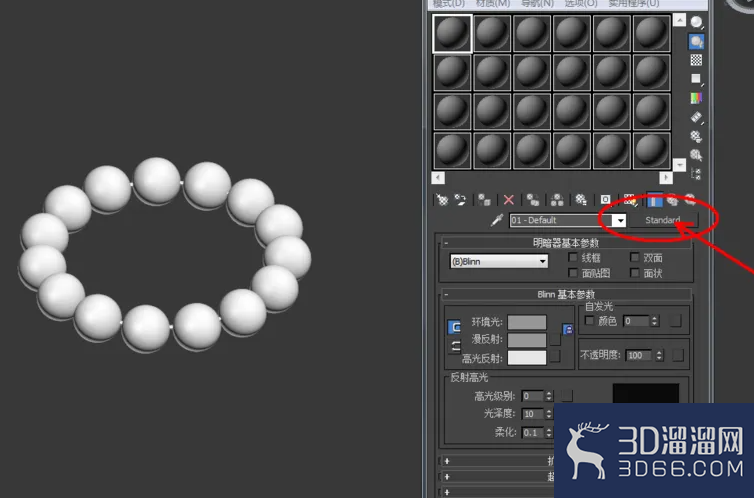
Task: Click sample slots scroll down arrow
Action: tap(679, 165)
